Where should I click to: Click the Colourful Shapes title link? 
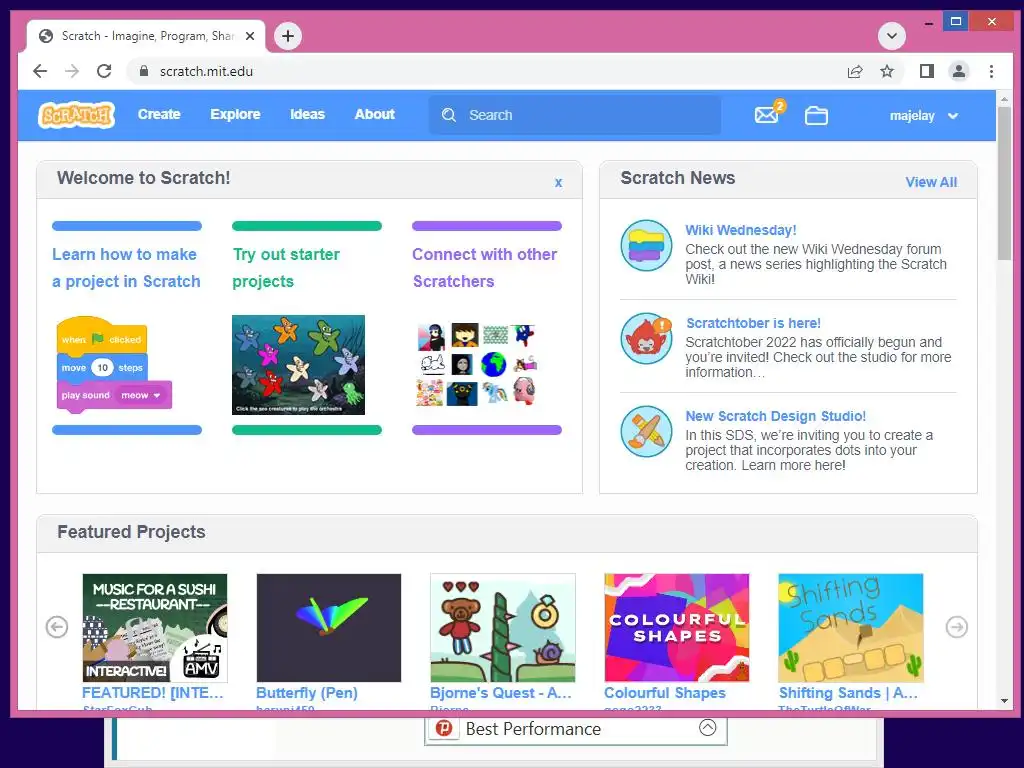click(x=665, y=693)
